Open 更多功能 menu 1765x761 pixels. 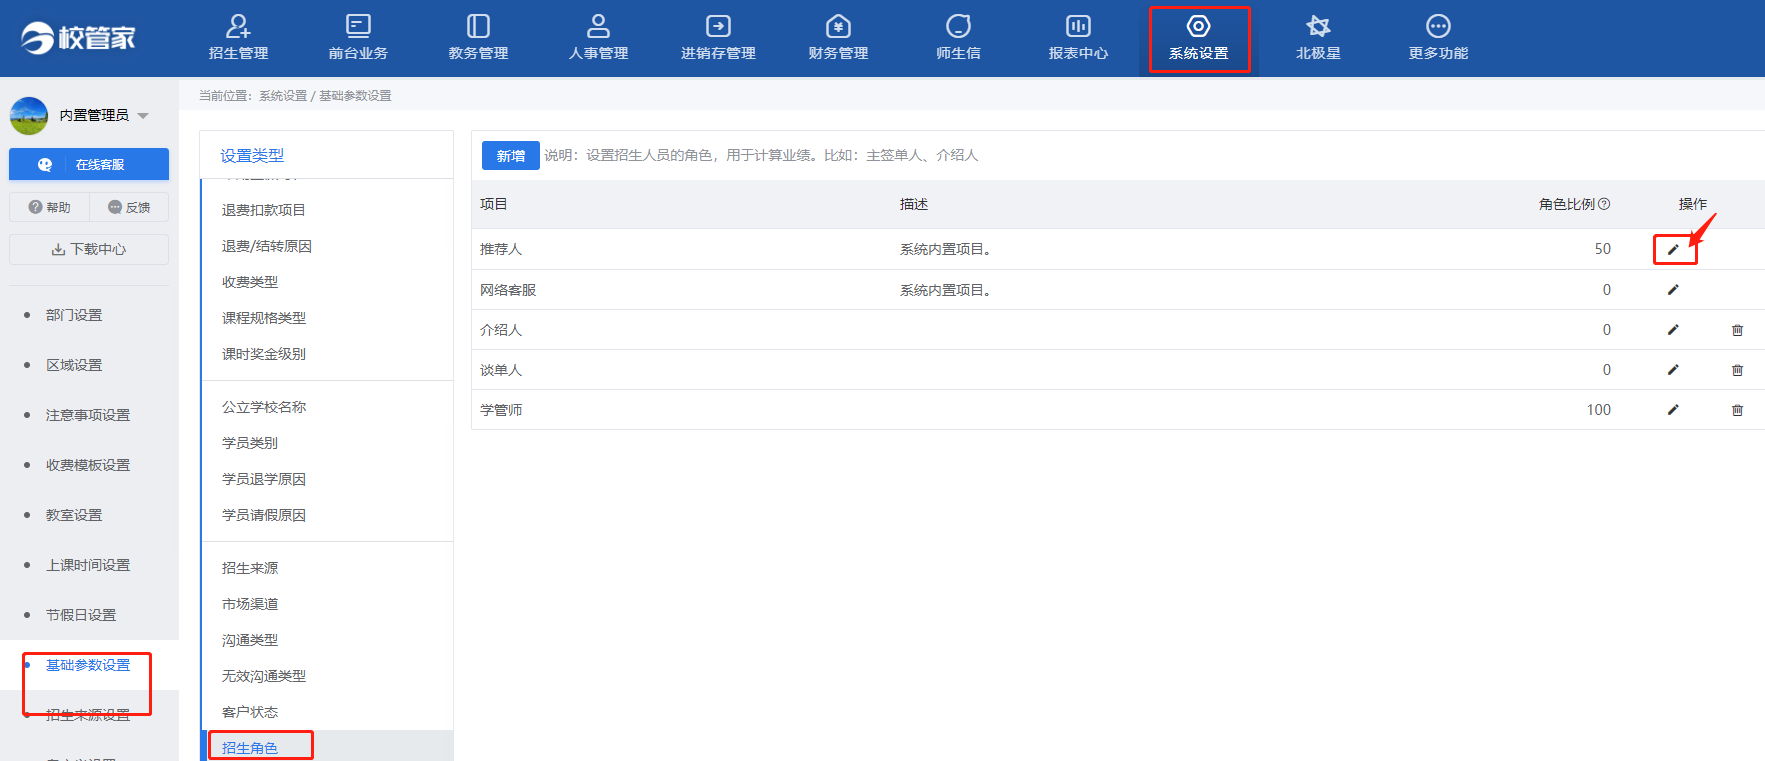click(1438, 38)
